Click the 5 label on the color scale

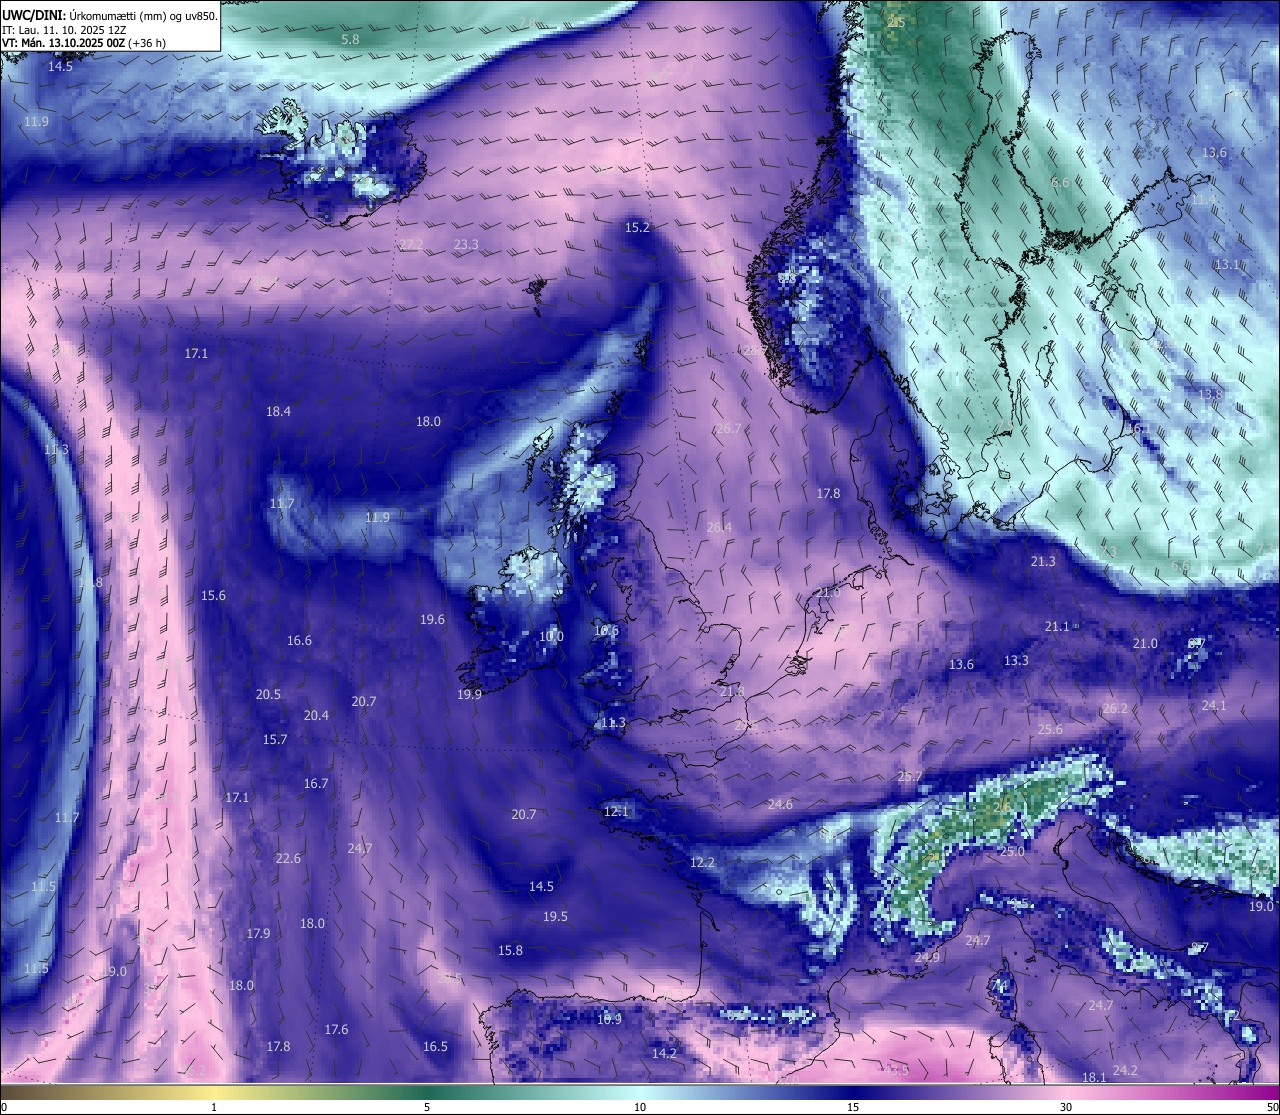pos(427,1107)
